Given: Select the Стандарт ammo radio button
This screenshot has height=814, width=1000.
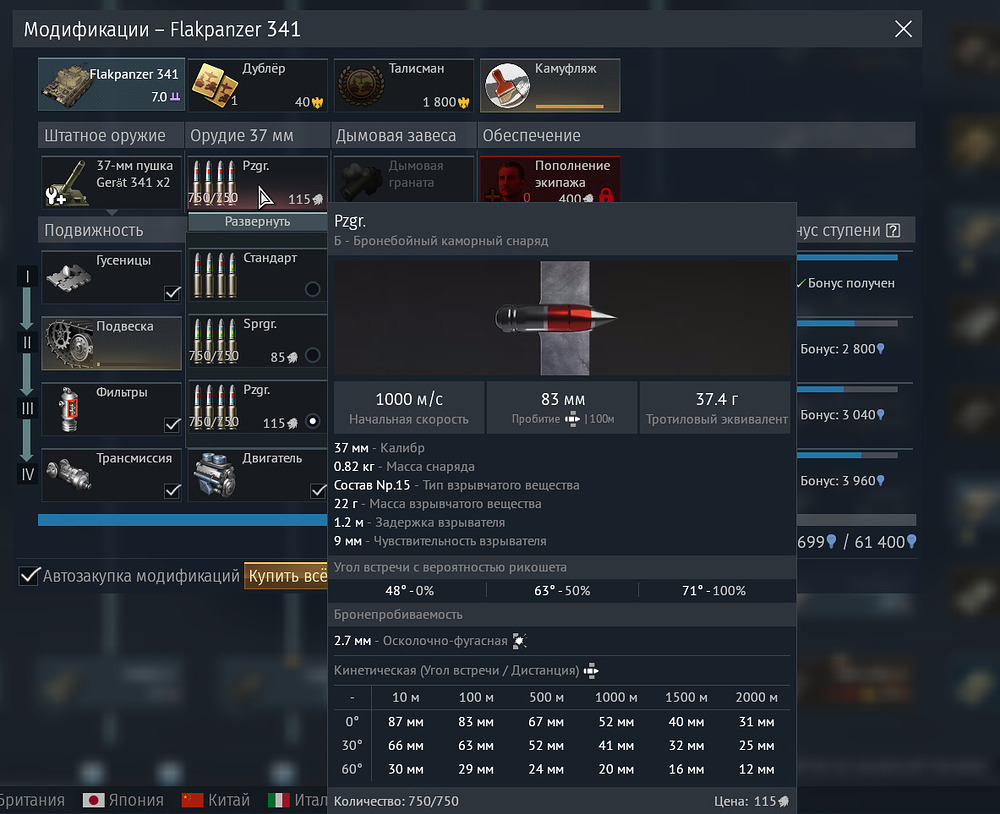Looking at the screenshot, I should tap(313, 289).
